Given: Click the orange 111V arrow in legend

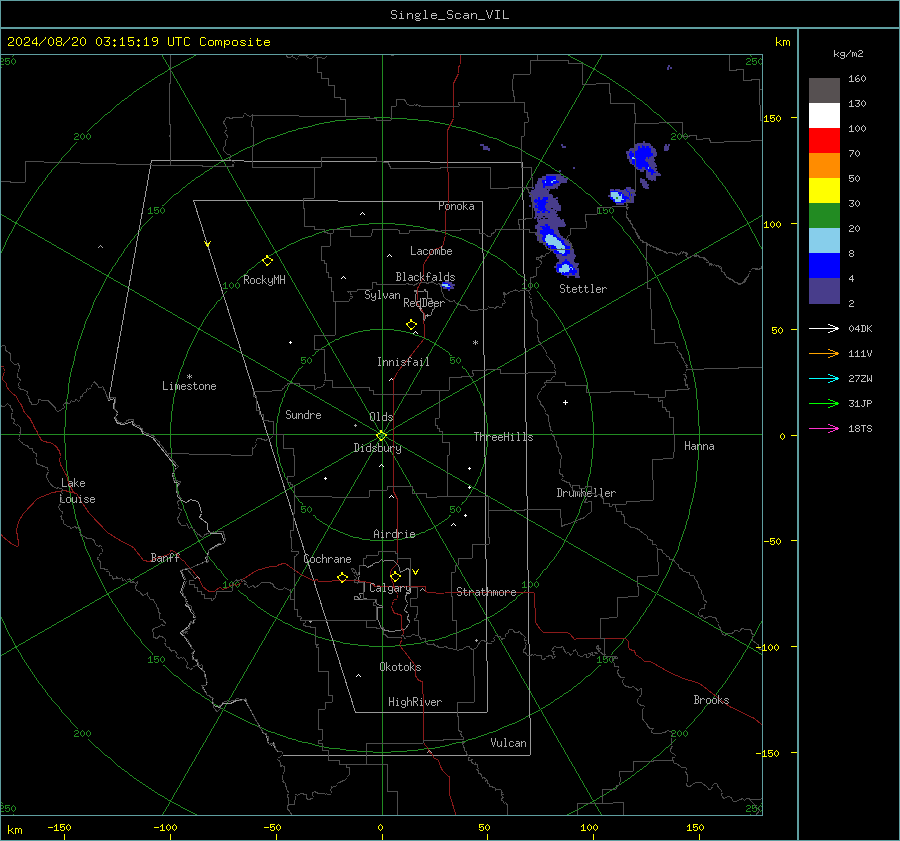Looking at the screenshot, I should [x=824, y=354].
